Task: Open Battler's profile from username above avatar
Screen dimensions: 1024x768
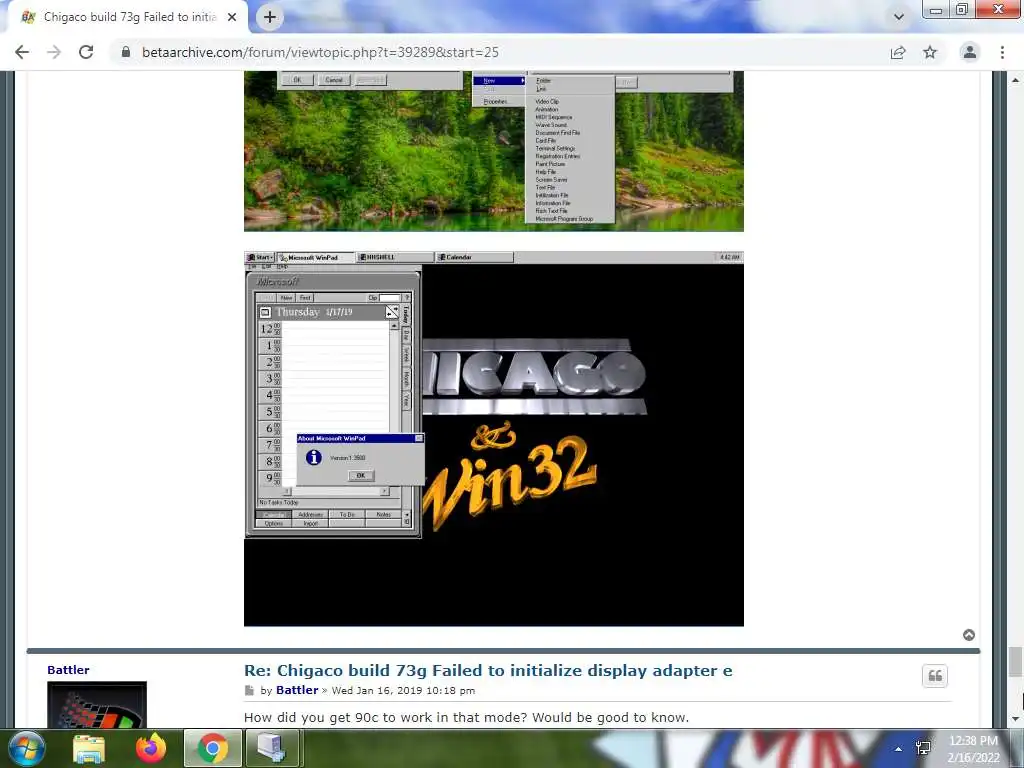Action: 68,670
